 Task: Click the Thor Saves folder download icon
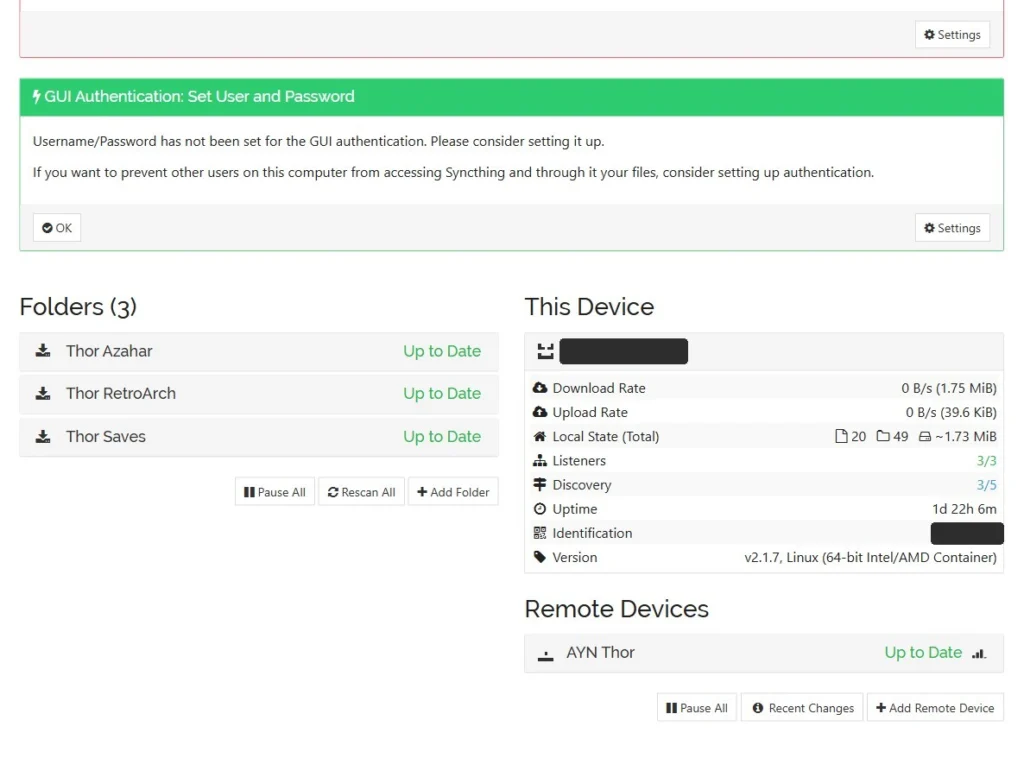point(43,437)
